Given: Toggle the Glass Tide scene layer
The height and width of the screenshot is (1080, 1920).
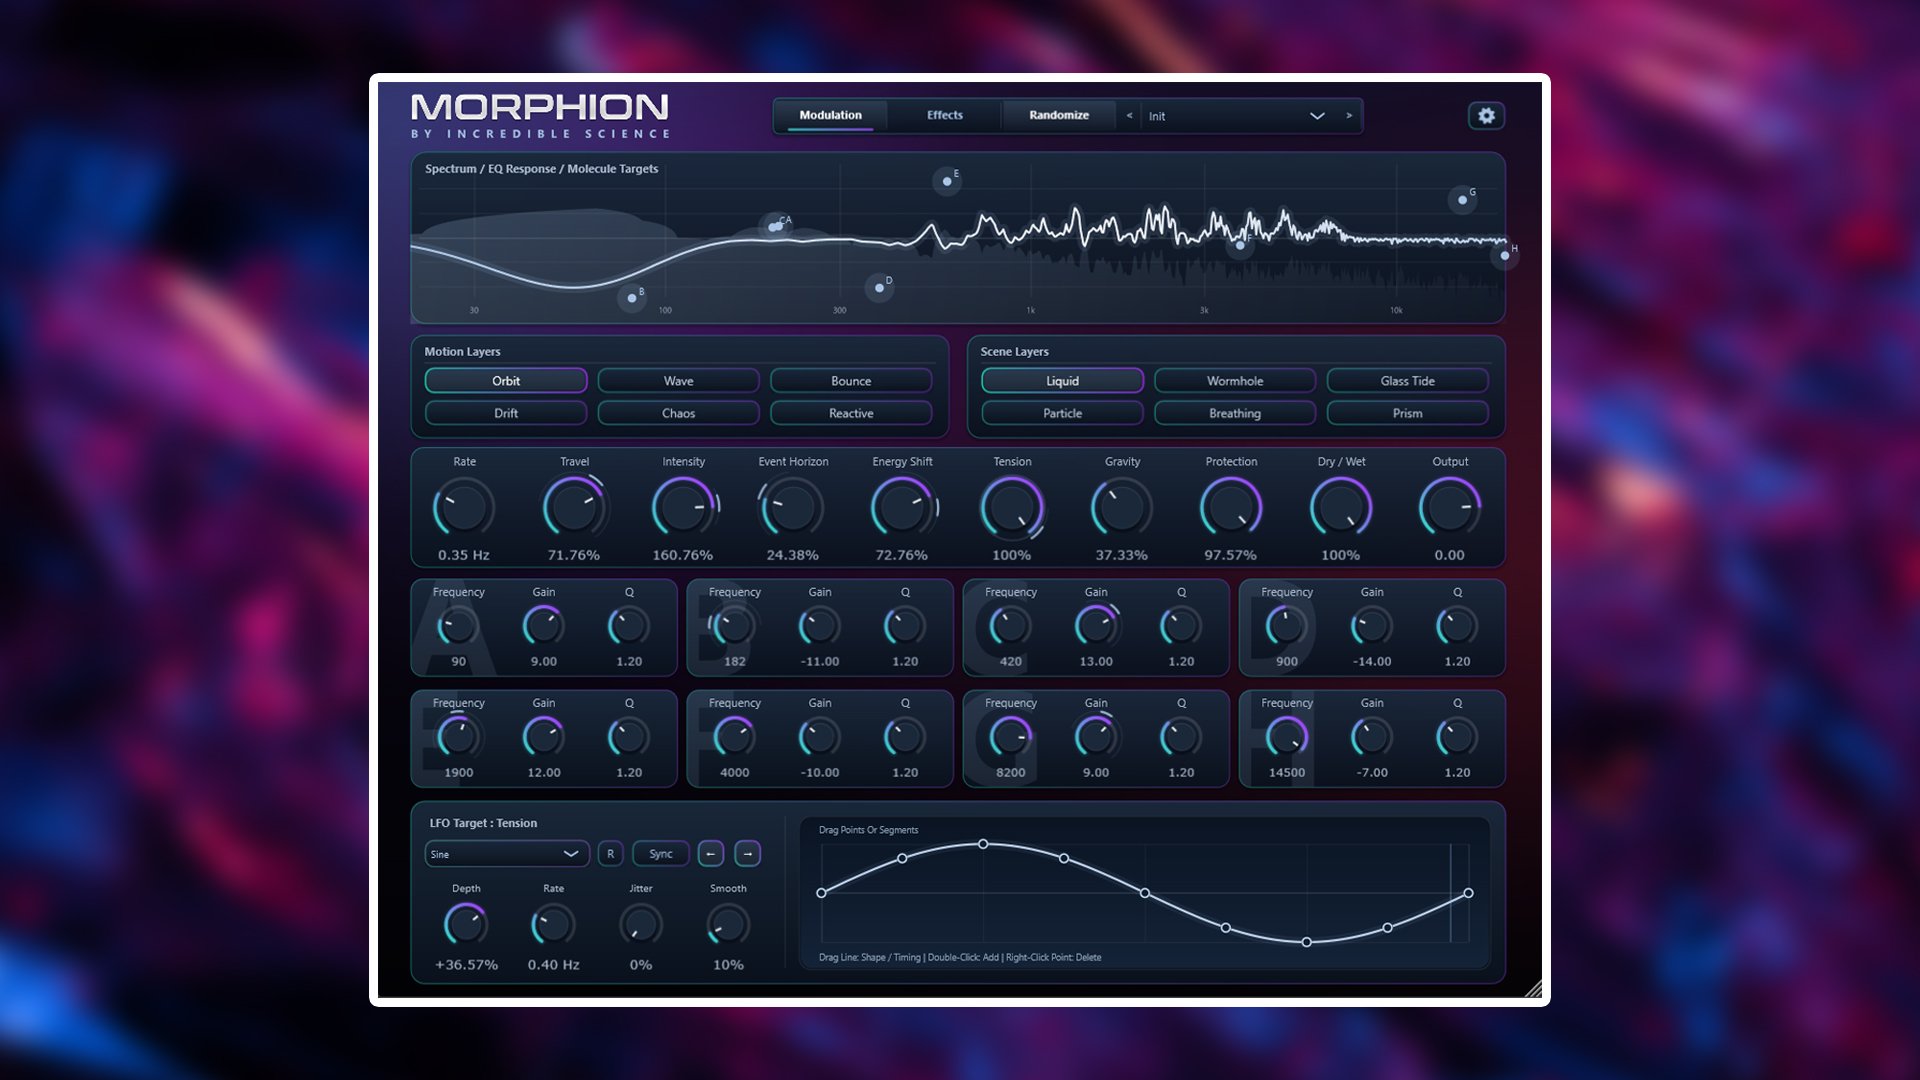Looking at the screenshot, I should point(1407,381).
